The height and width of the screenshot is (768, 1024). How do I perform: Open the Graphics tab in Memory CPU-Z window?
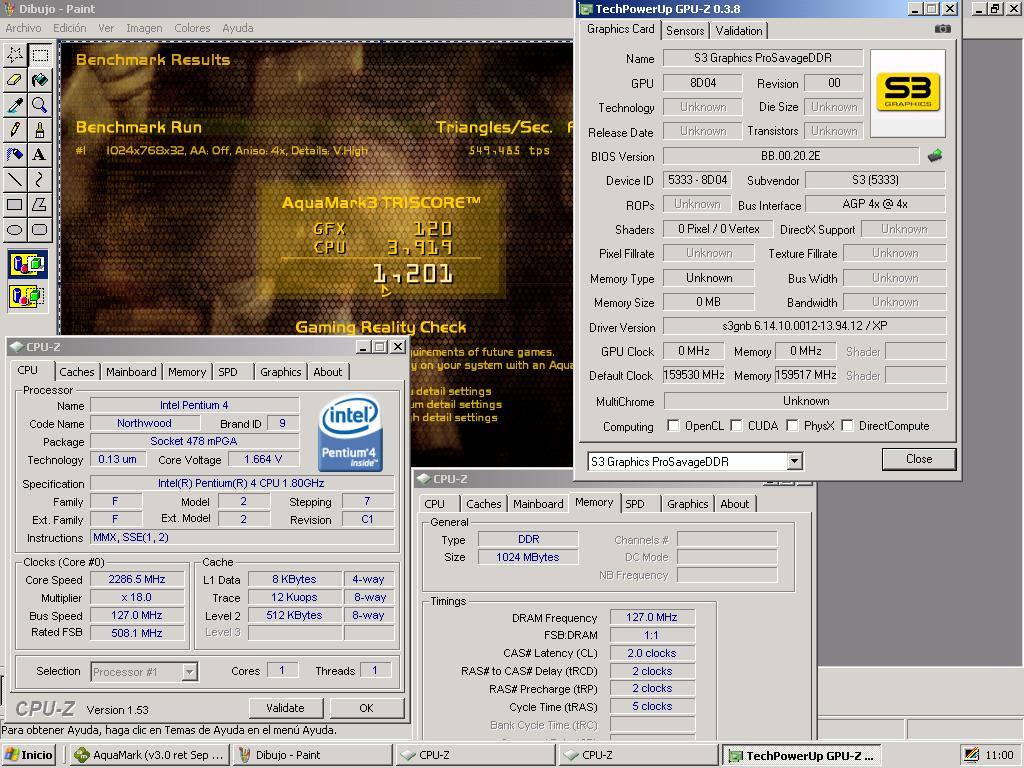688,504
